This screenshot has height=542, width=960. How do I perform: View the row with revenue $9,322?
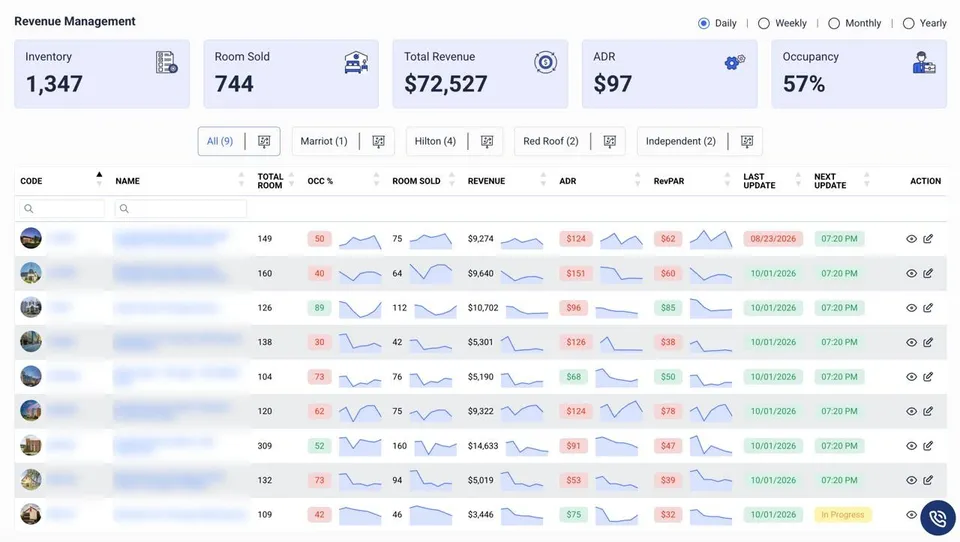911,412
